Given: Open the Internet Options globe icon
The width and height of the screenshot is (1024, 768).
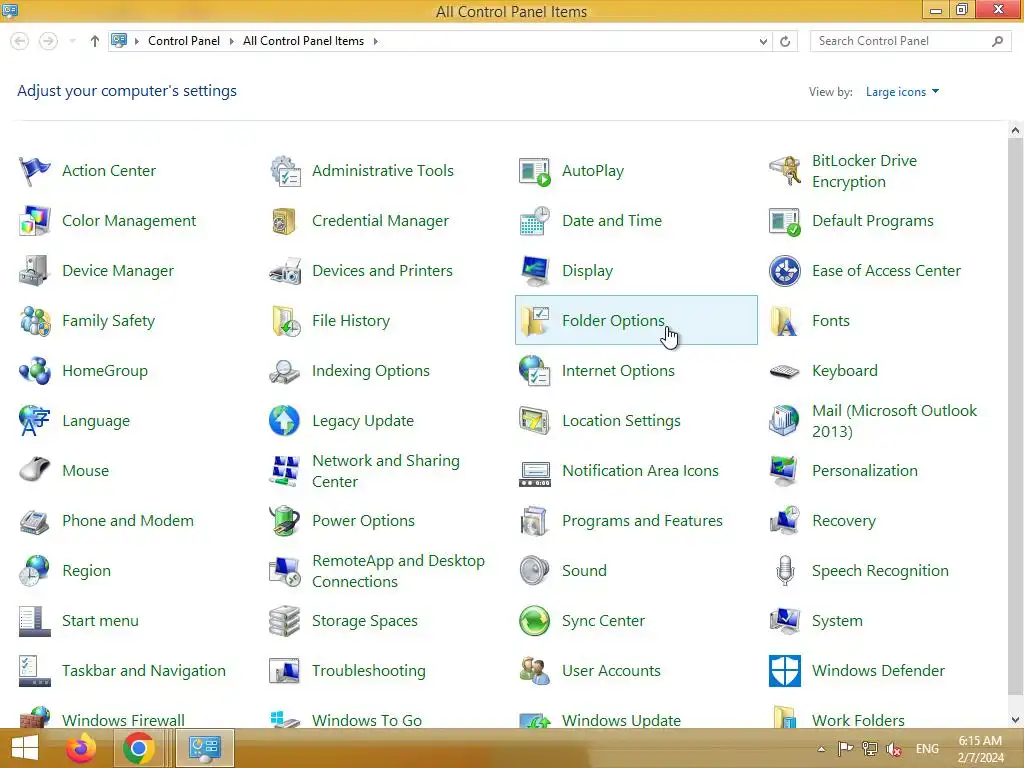Looking at the screenshot, I should [535, 371].
